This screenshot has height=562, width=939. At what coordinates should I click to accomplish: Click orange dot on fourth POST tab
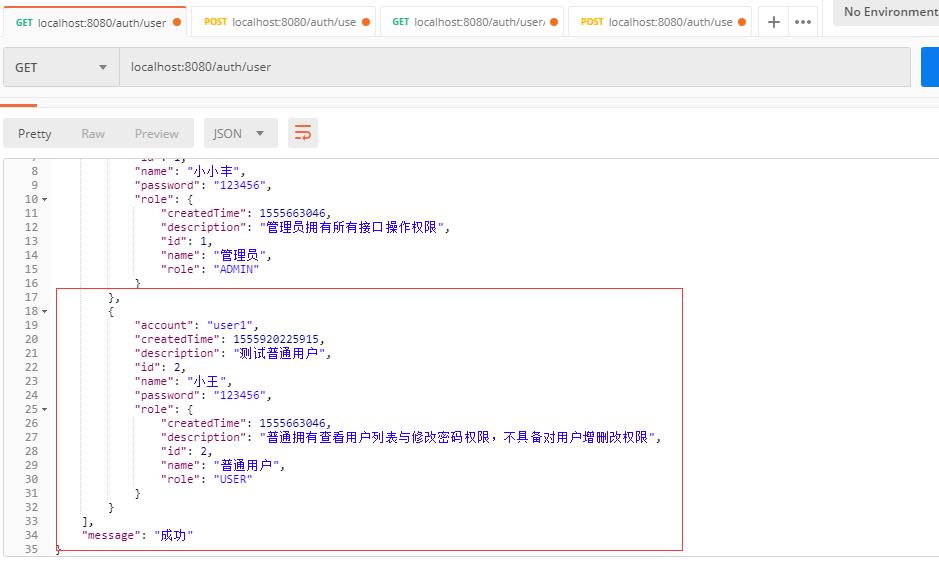coord(742,22)
